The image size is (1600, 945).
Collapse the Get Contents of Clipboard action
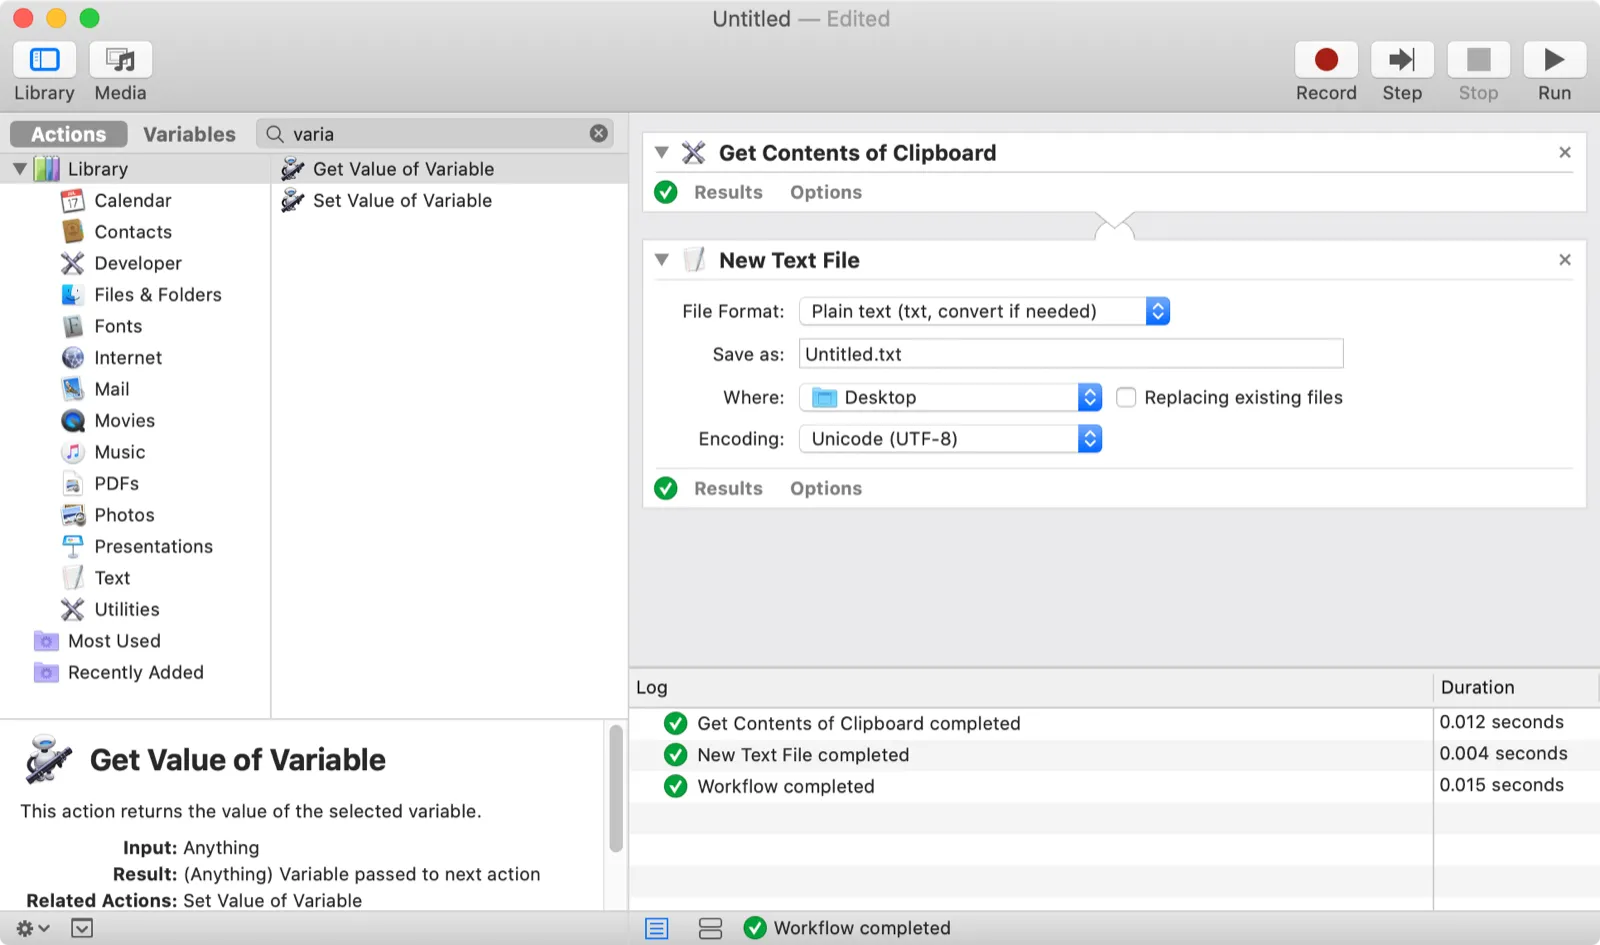(x=661, y=153)
